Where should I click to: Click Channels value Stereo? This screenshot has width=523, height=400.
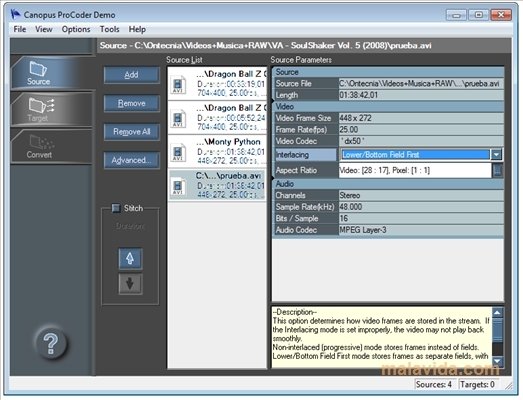tap(421, 195)
